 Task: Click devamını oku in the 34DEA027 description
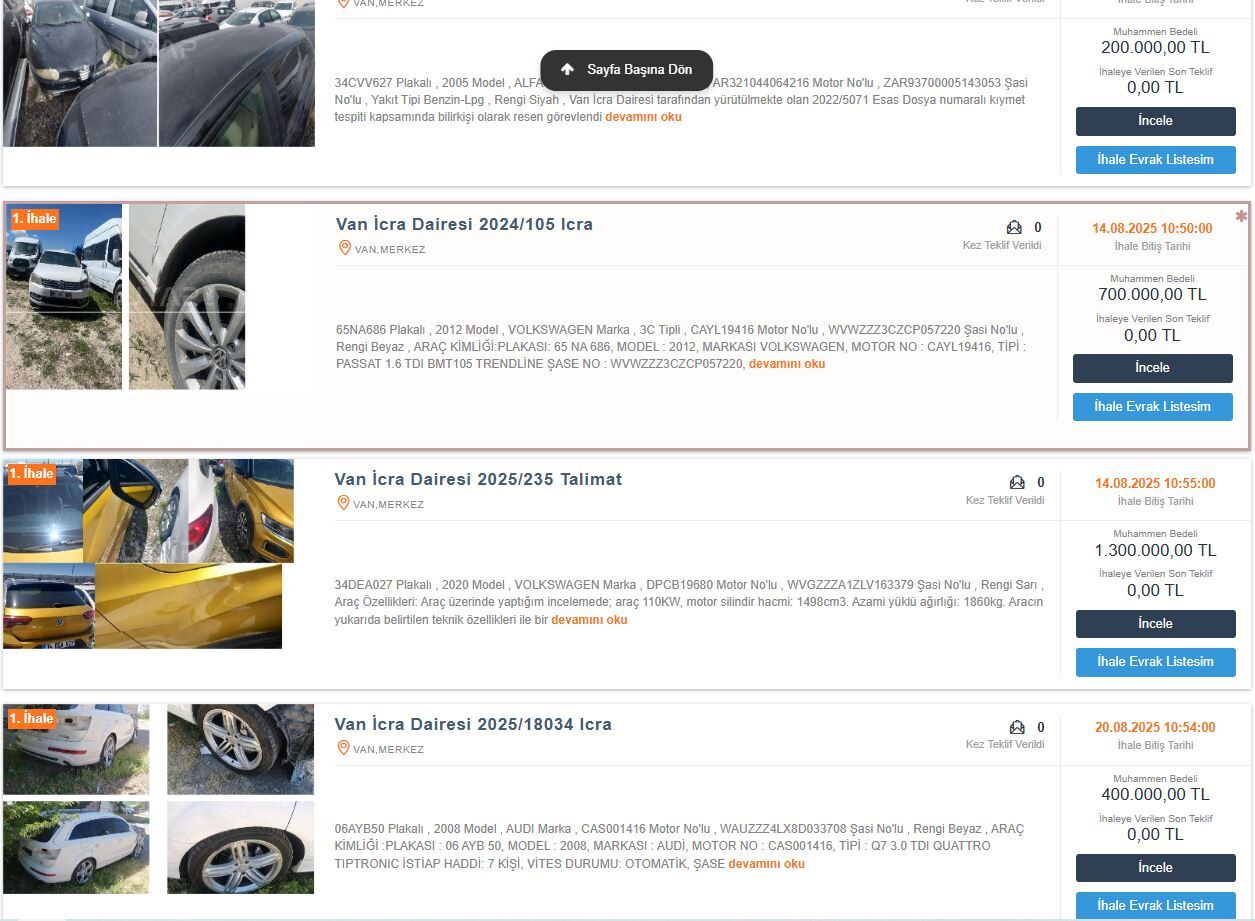(x=589, y=620)
